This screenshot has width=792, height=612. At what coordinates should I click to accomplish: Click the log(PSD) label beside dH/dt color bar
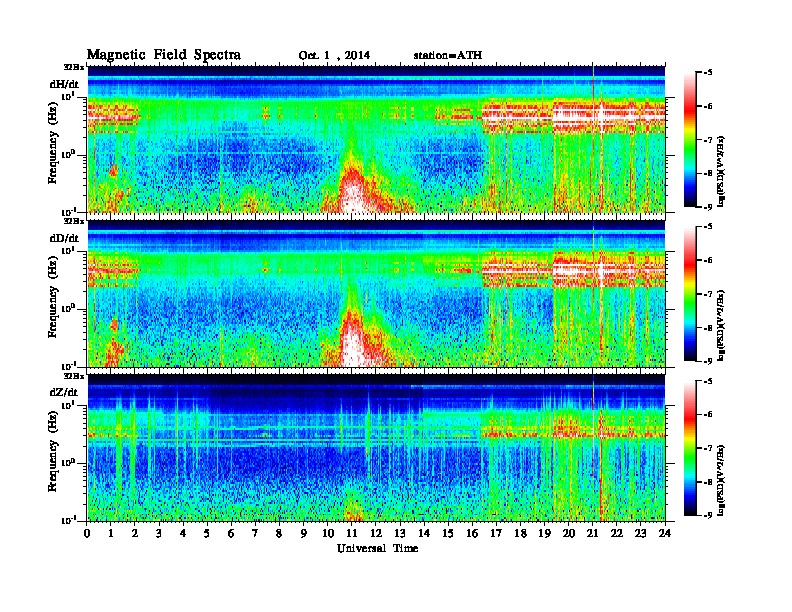[x=722, y=170]
